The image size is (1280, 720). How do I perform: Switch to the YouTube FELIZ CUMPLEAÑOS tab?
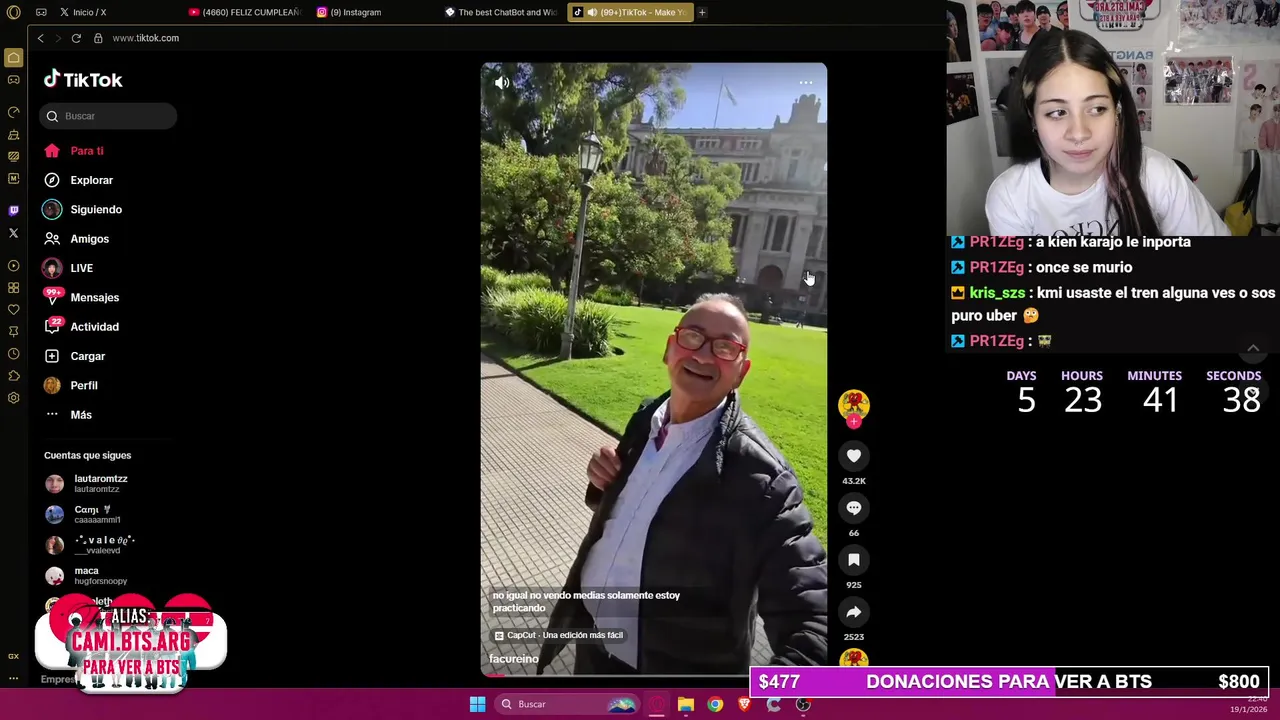click(245, 12)
